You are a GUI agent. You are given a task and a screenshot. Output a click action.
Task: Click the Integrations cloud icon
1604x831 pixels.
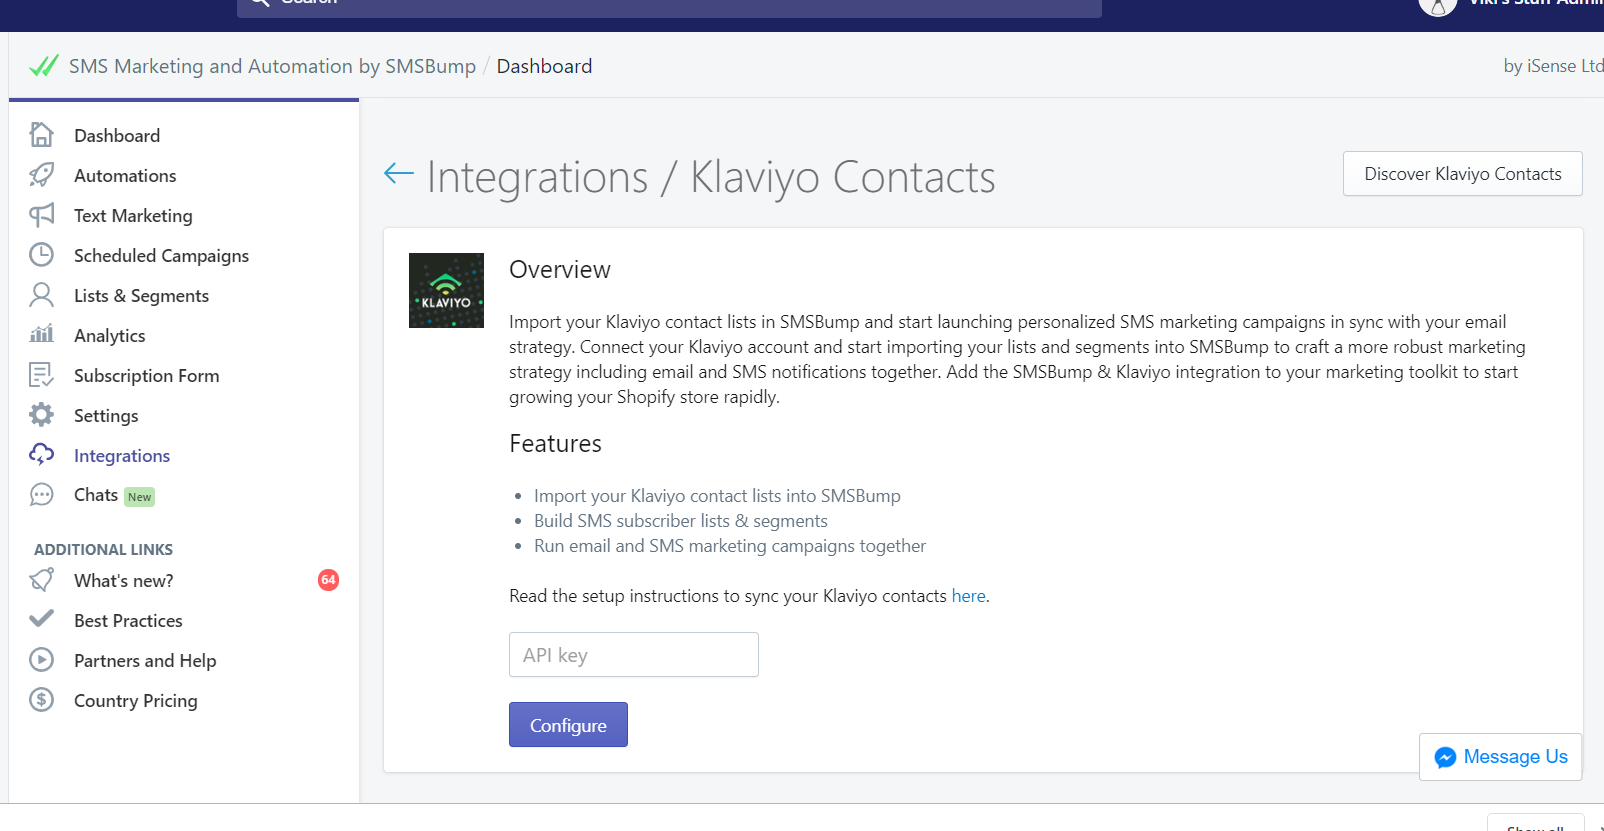pyautogui.click(x=41, y=455)
